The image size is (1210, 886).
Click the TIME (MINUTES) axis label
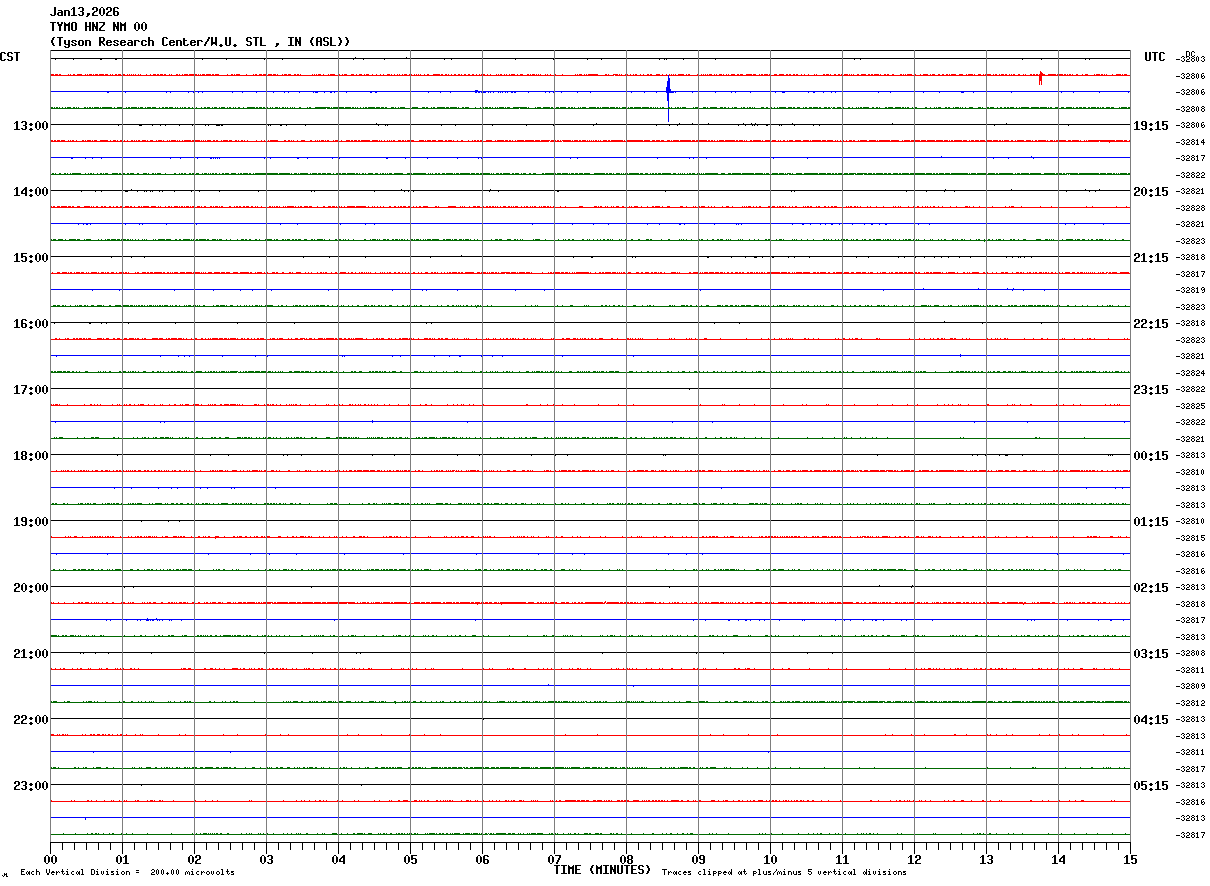[x=602, y=869]
